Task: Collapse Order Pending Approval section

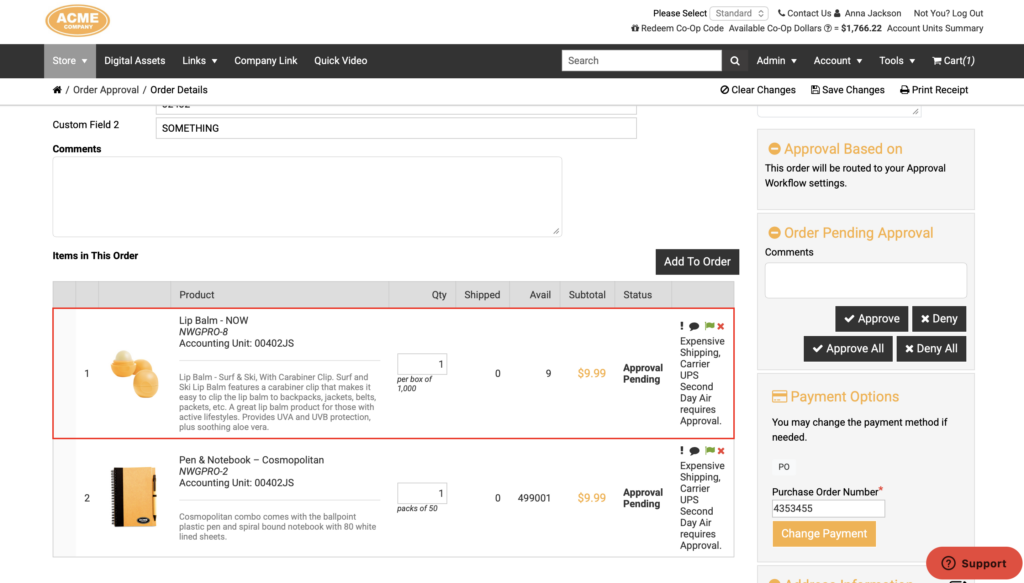Action: click(x=775, y=233)
